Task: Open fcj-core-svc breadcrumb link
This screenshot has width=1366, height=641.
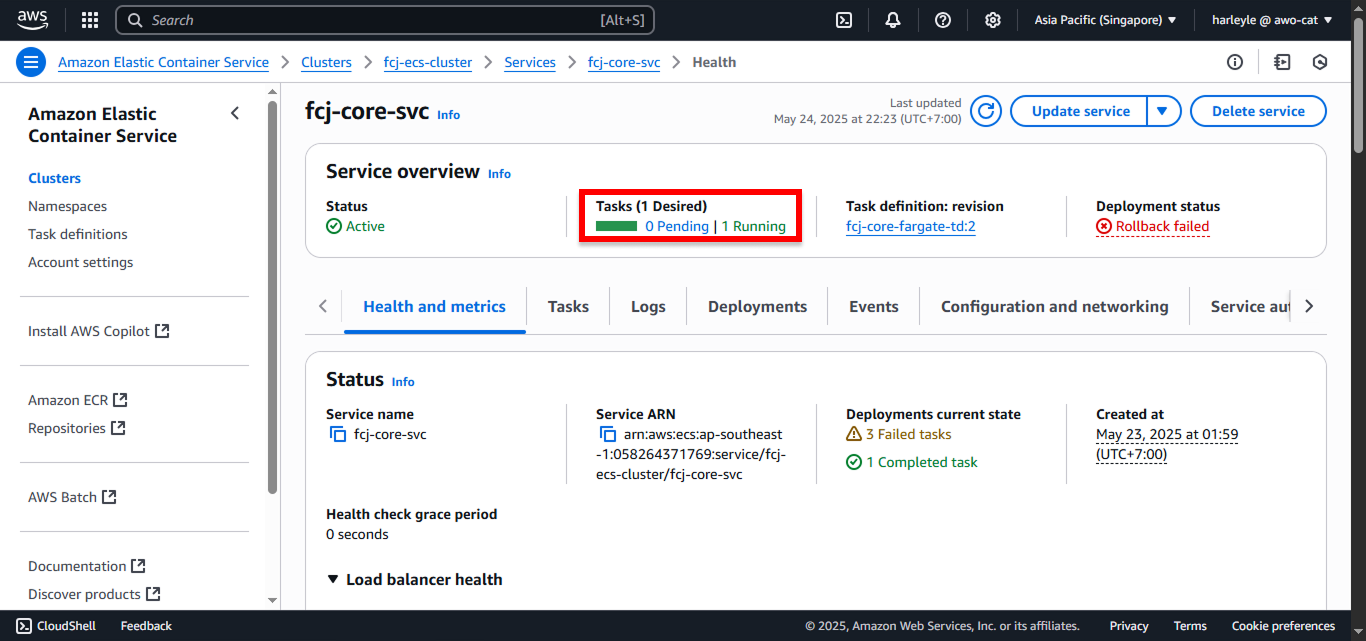Action: [624, 62]
